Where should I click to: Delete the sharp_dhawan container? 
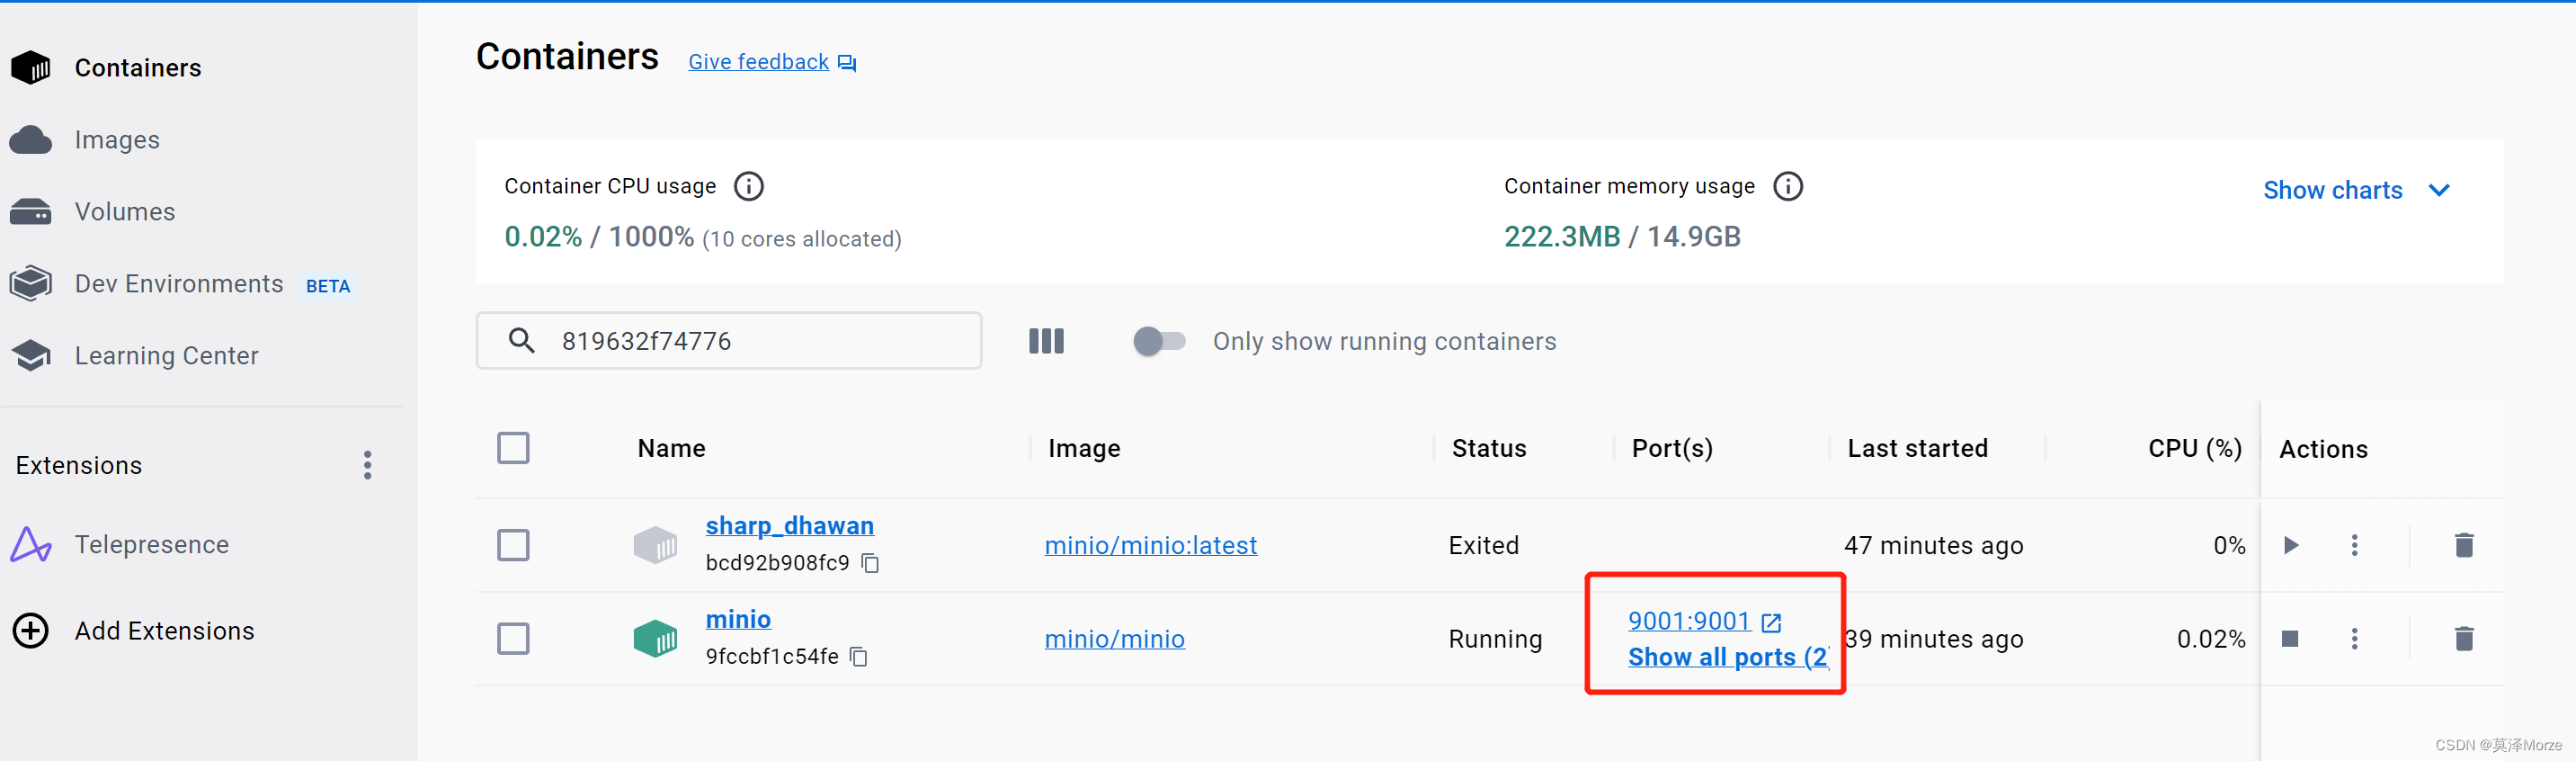click(x=2464, y=545)
